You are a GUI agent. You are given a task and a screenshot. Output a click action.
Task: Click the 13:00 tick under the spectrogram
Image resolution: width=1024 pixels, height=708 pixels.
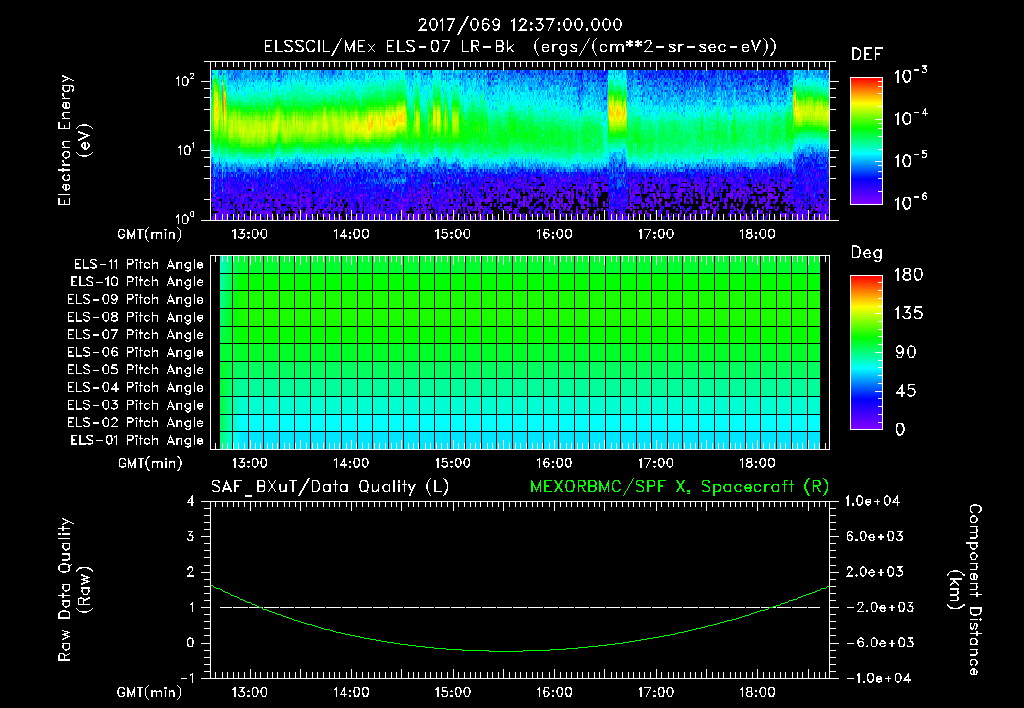(x=249, y=234)
